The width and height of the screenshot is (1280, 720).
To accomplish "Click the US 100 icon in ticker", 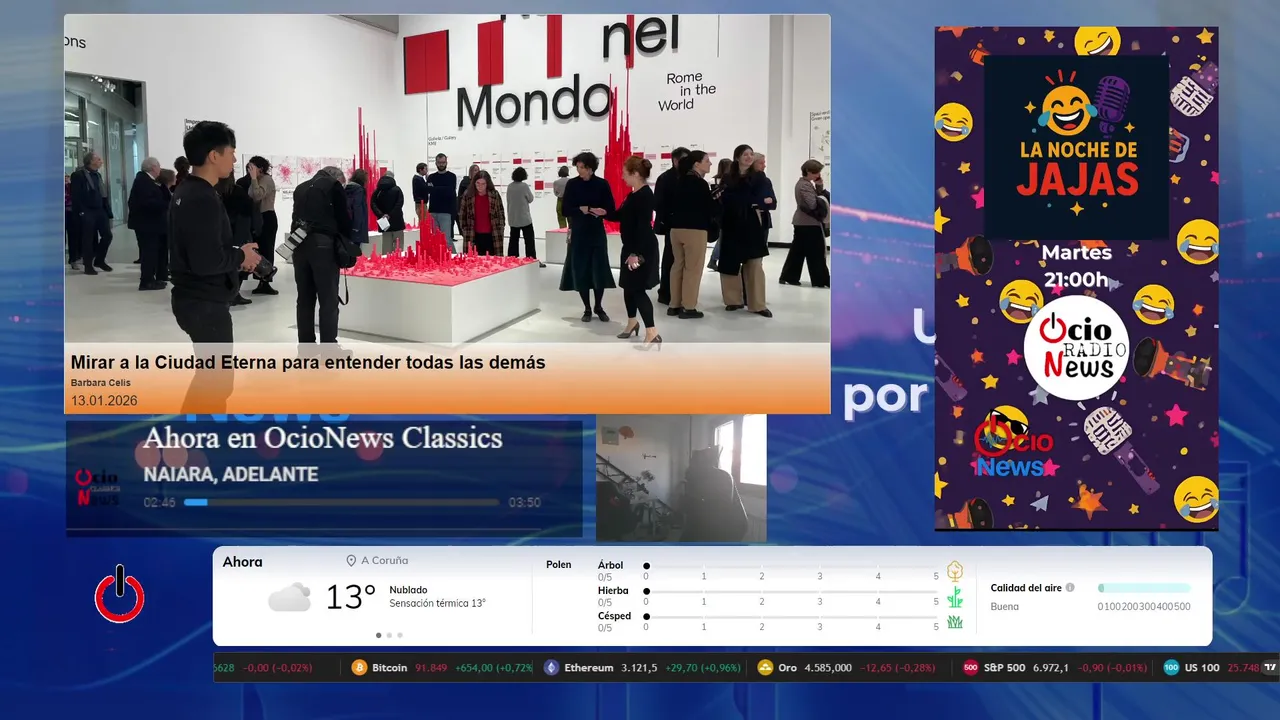I will pyautogui.click(x=1171, y=667).
